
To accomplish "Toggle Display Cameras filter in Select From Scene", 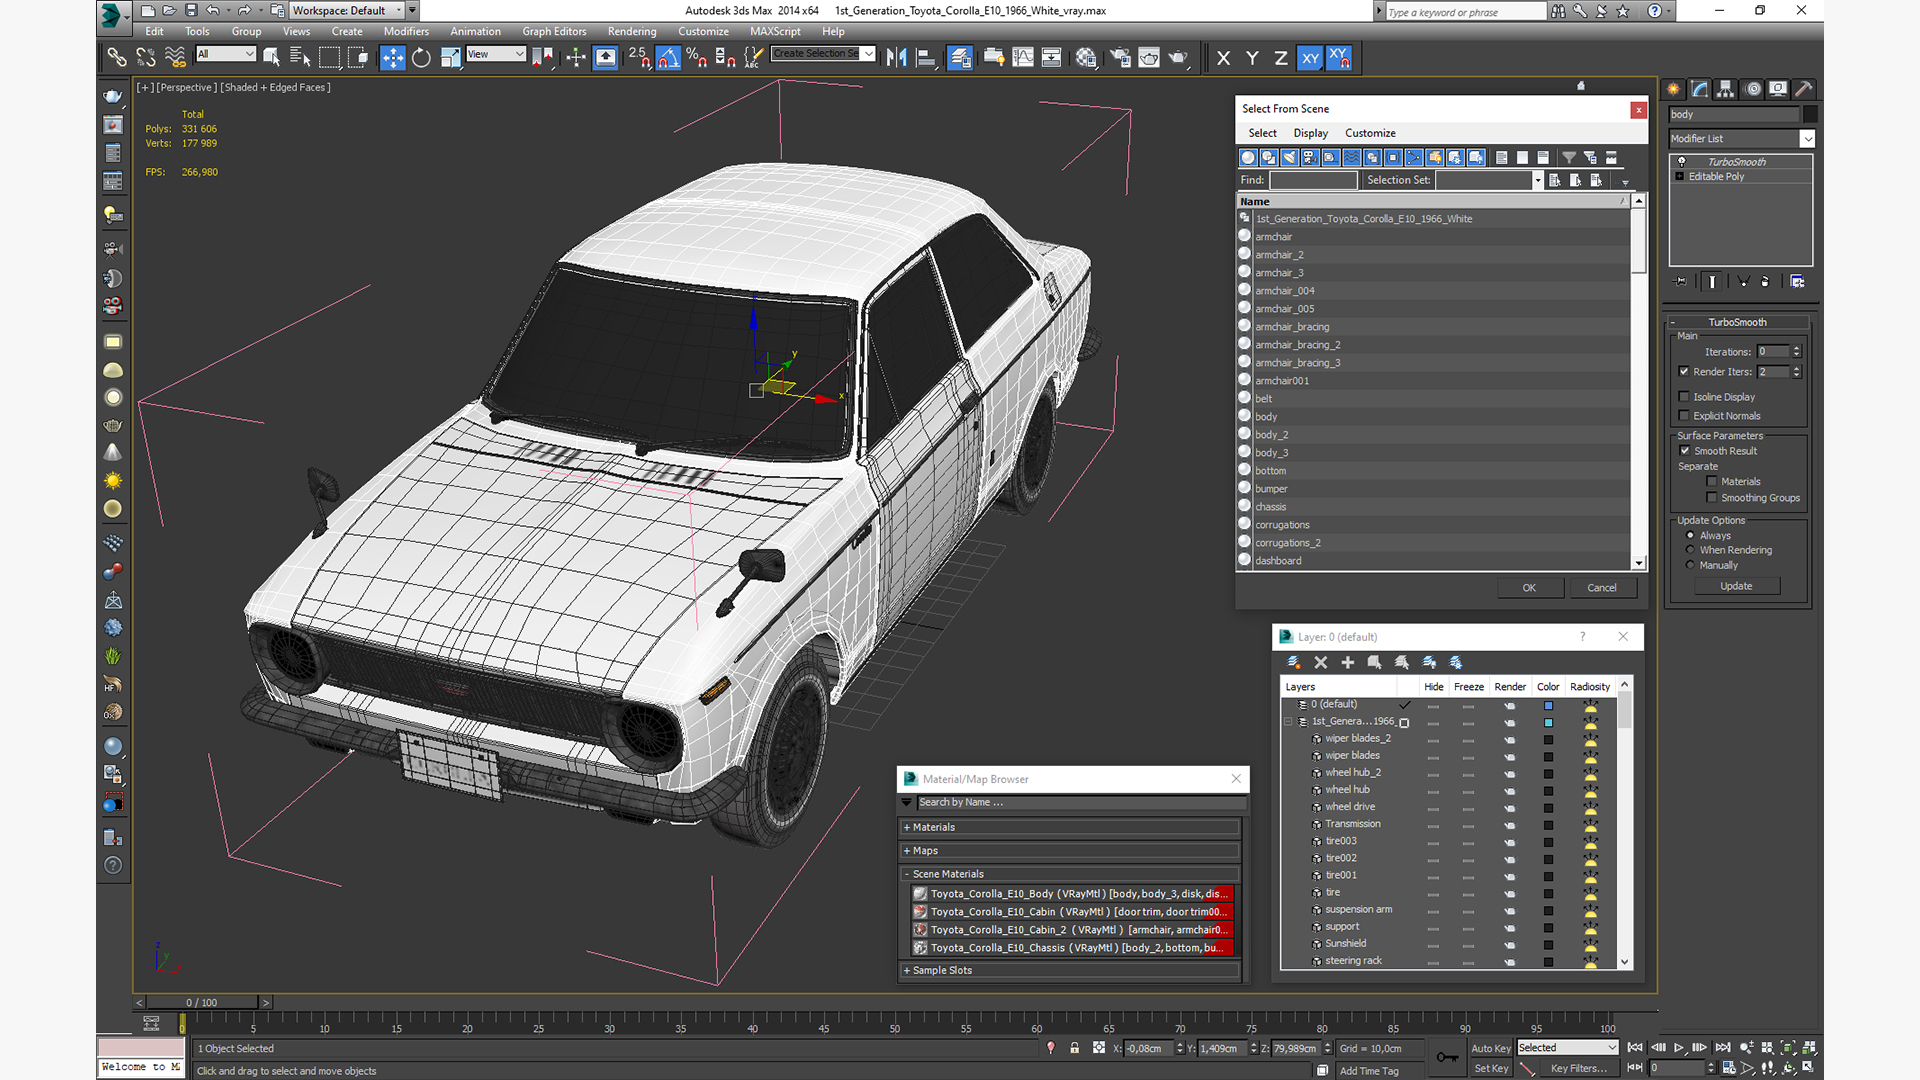I will point(1310,158).
